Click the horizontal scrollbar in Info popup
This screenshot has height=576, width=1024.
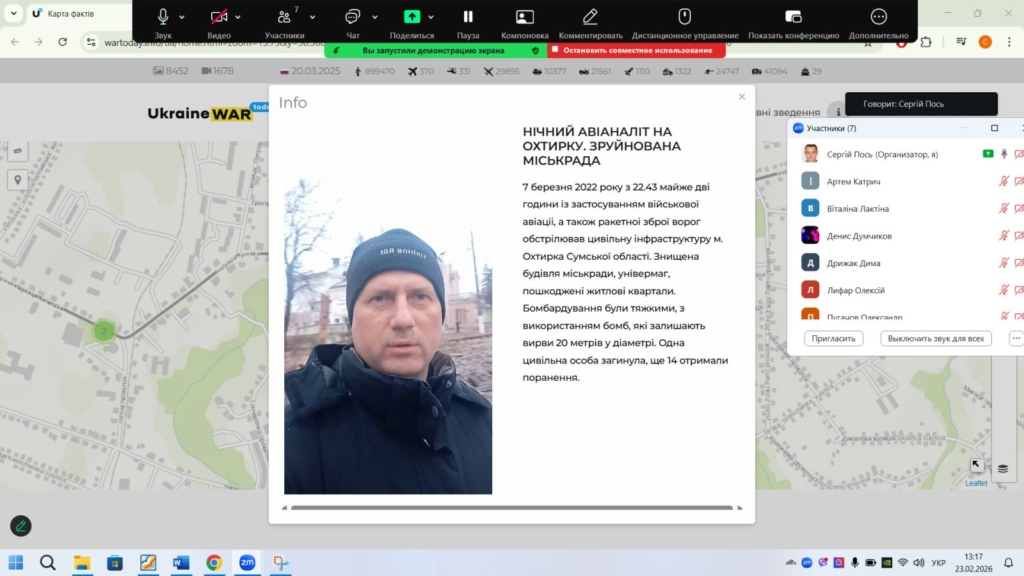(511, 508)
